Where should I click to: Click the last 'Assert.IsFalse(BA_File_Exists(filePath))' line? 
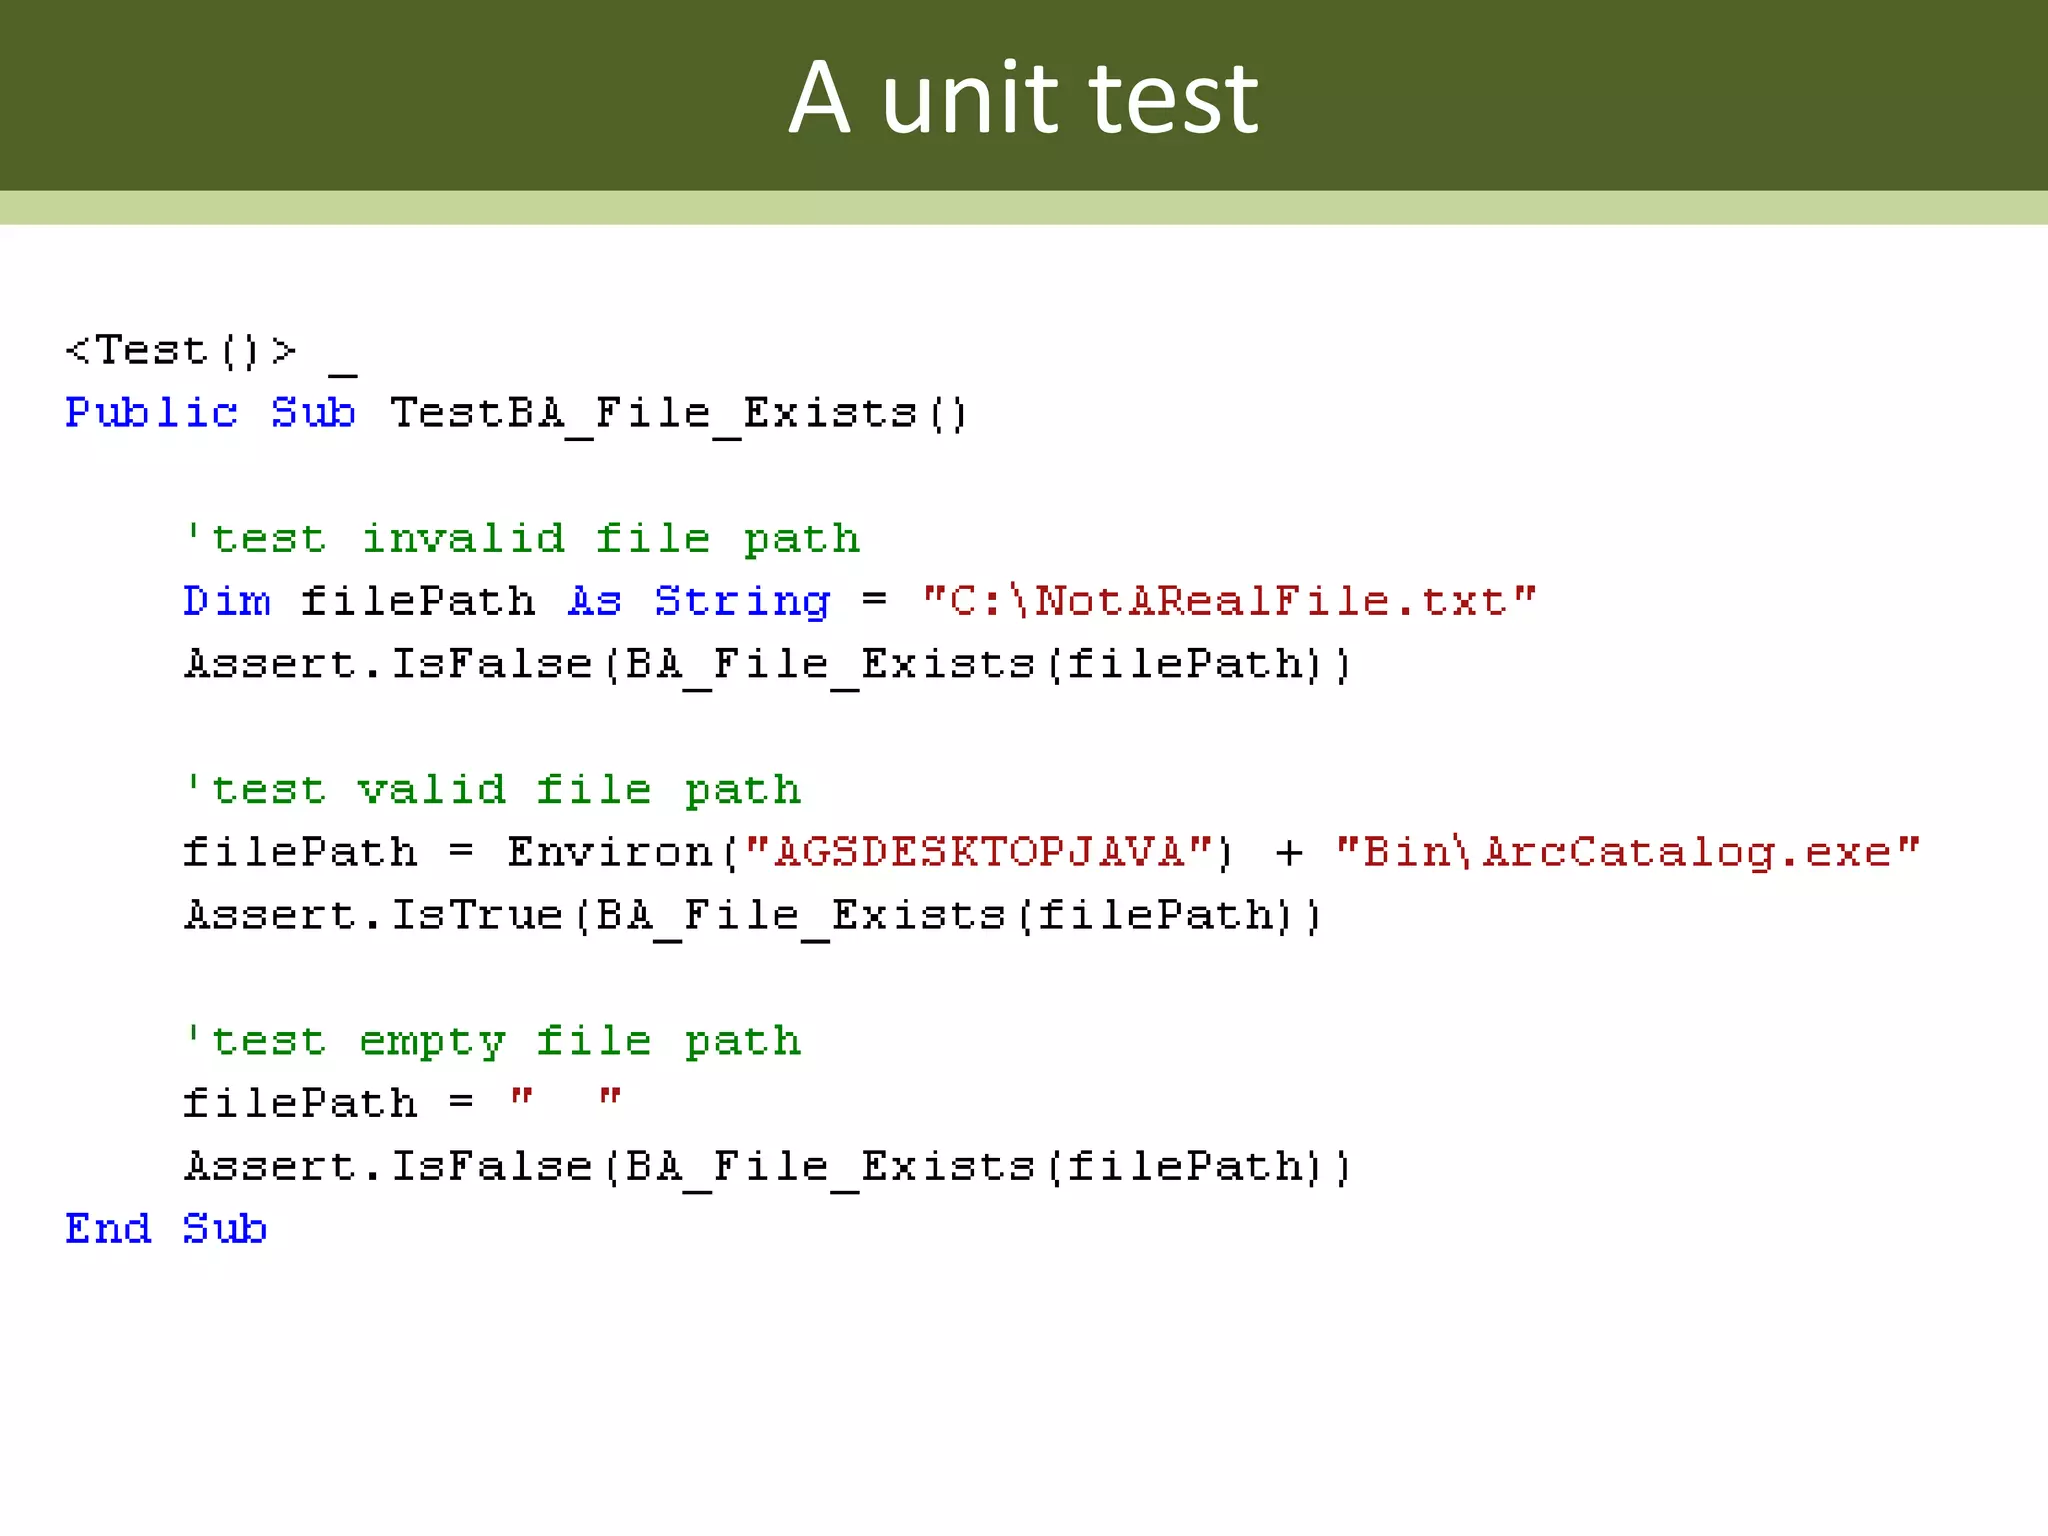[768, 1167]
